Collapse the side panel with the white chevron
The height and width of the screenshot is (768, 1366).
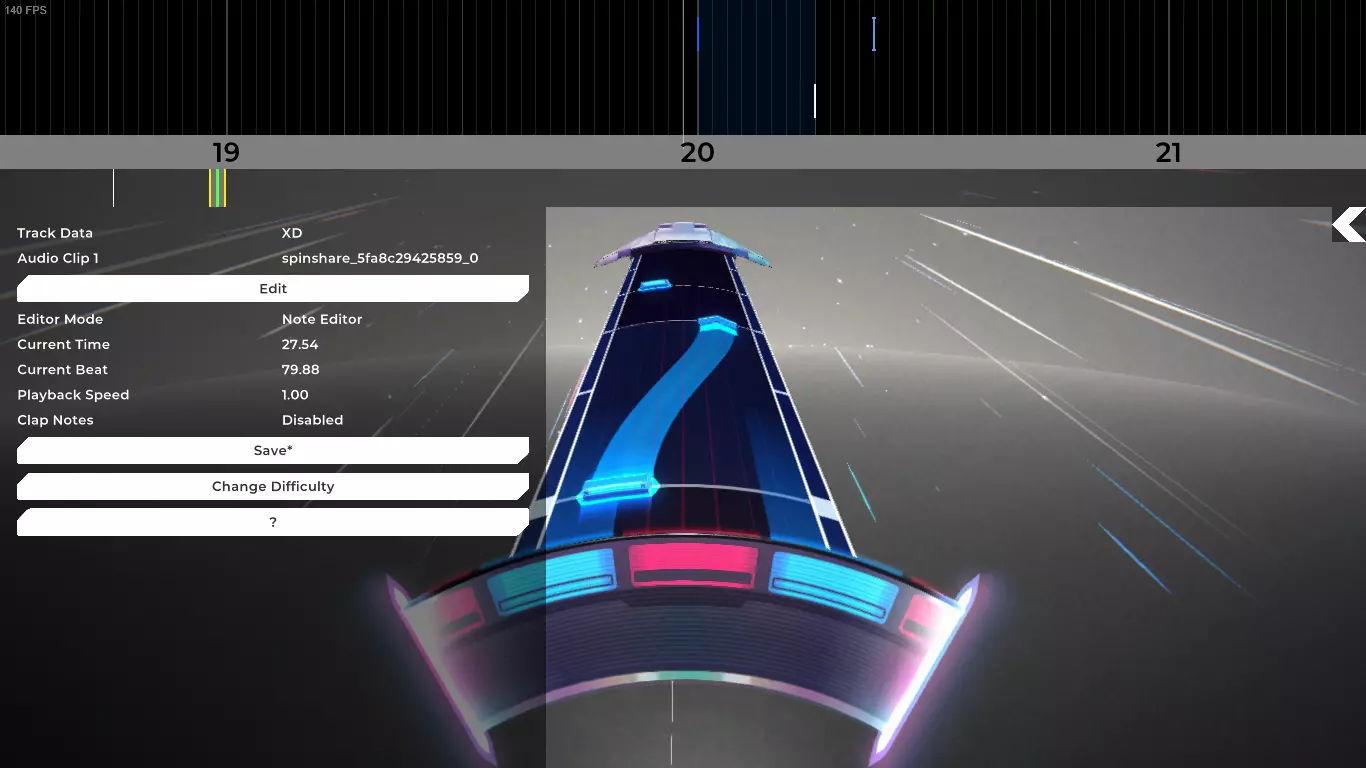click(x=1349, y=225)
